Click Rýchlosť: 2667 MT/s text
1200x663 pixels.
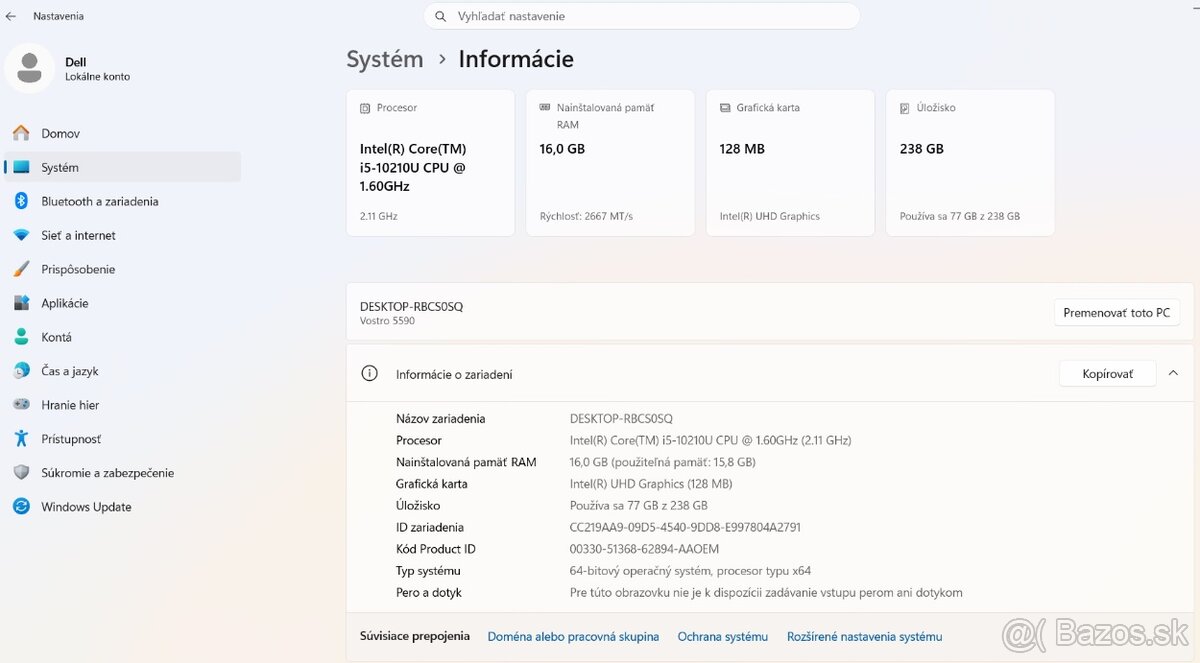click(x=586, y=216)
